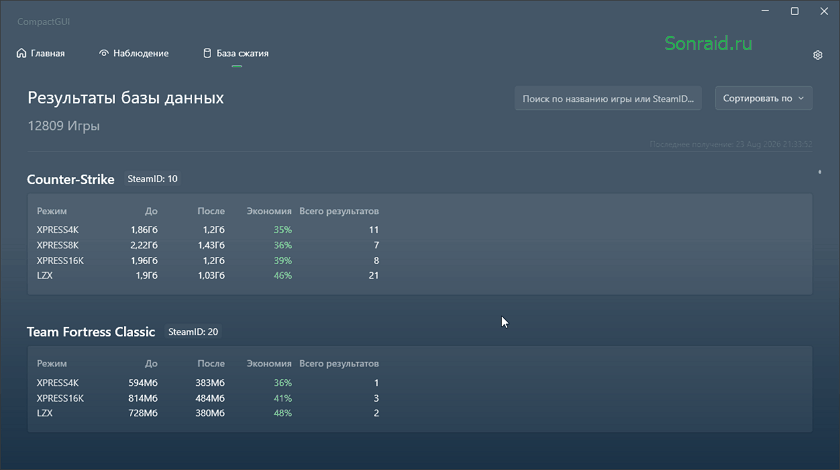Click the Всего результатов header in Counter-Strike table

[339, 211]
